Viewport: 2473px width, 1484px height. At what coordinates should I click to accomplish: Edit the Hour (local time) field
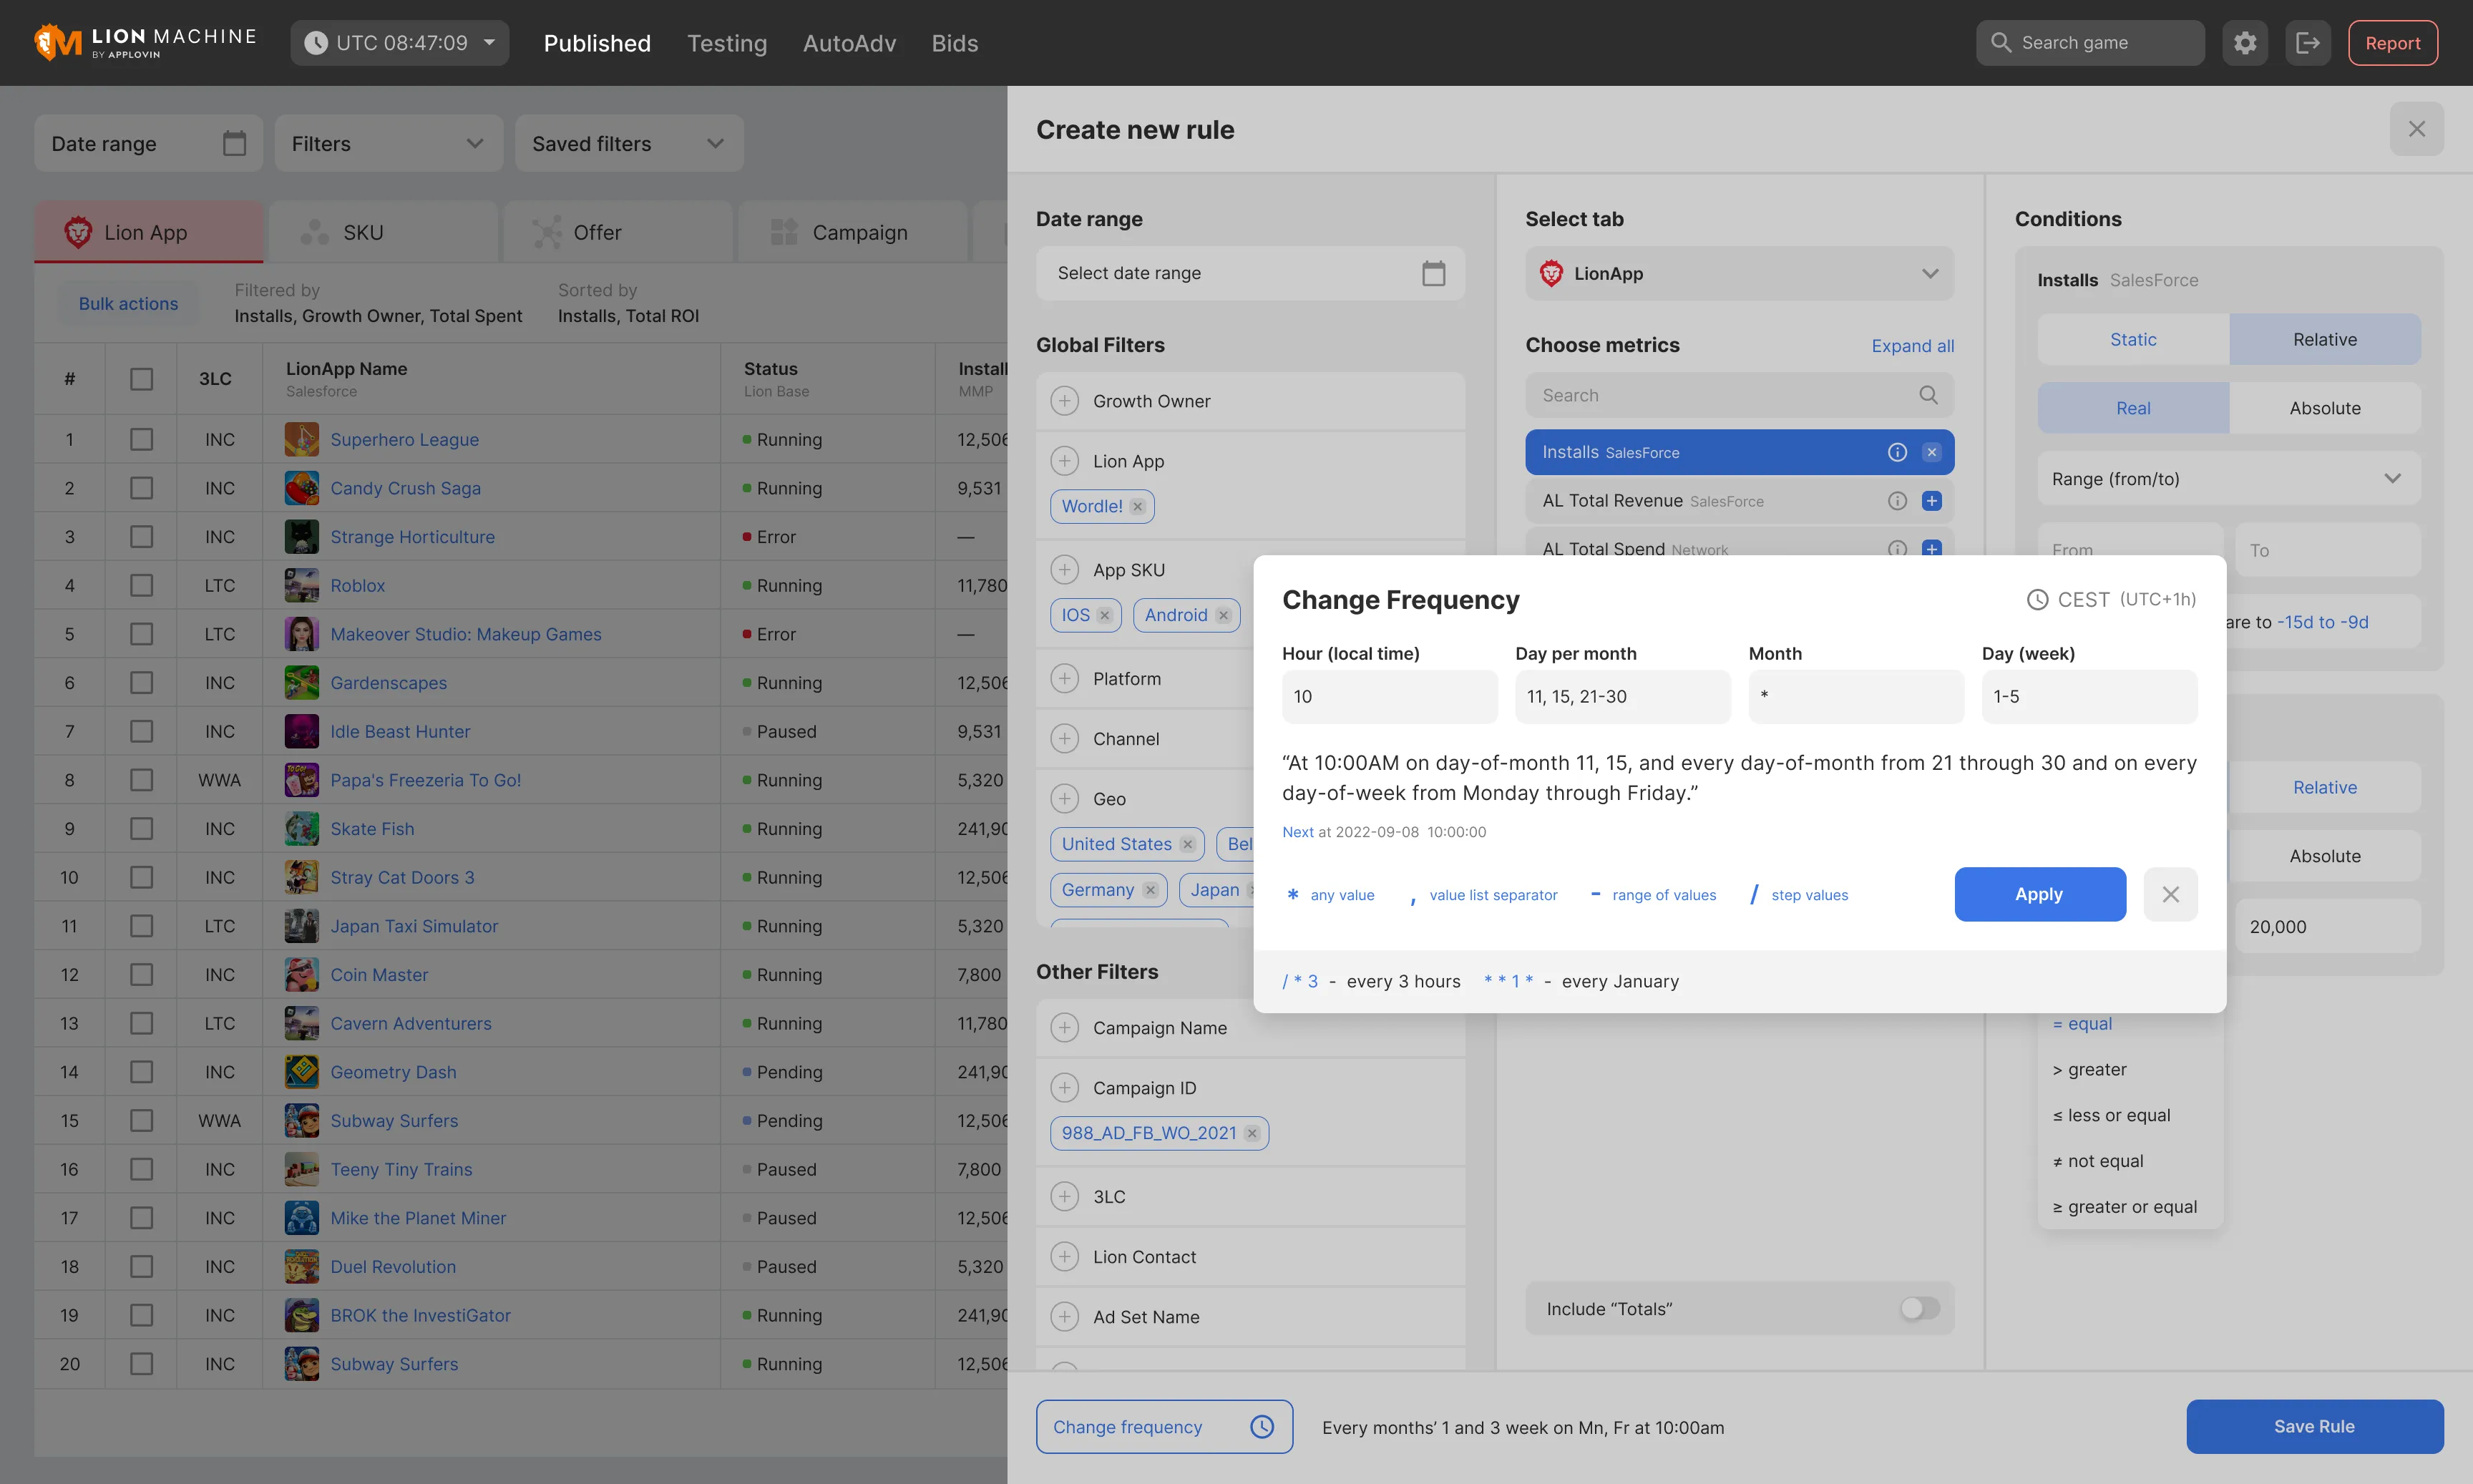tap(1390, 696)
